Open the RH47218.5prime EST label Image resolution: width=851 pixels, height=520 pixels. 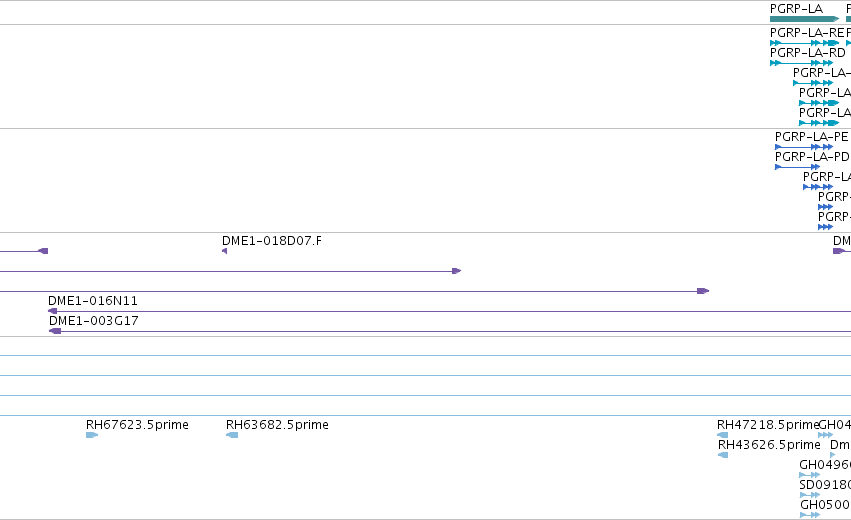(x=767, y=424)
